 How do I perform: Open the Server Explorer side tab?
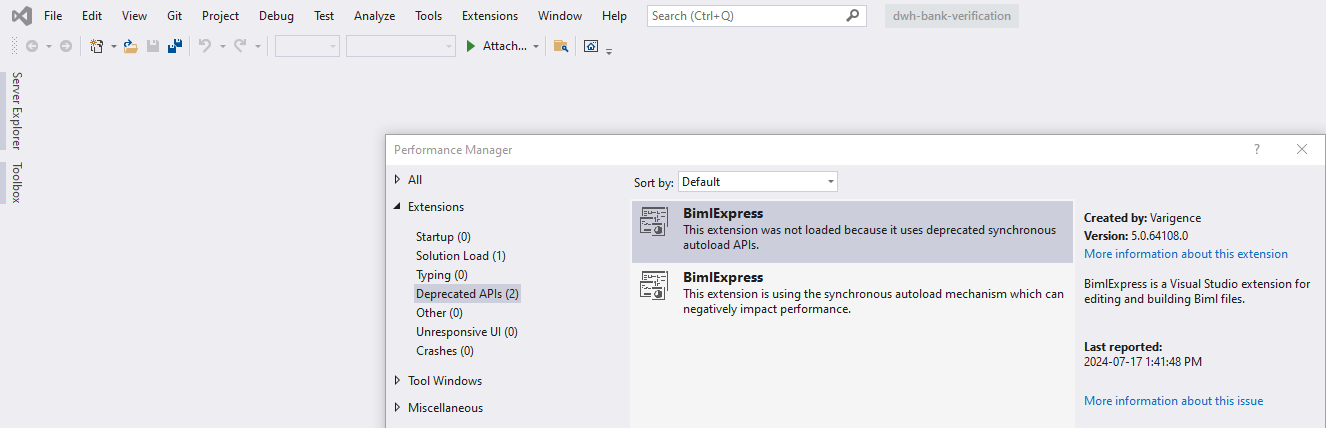click(16, 110)
